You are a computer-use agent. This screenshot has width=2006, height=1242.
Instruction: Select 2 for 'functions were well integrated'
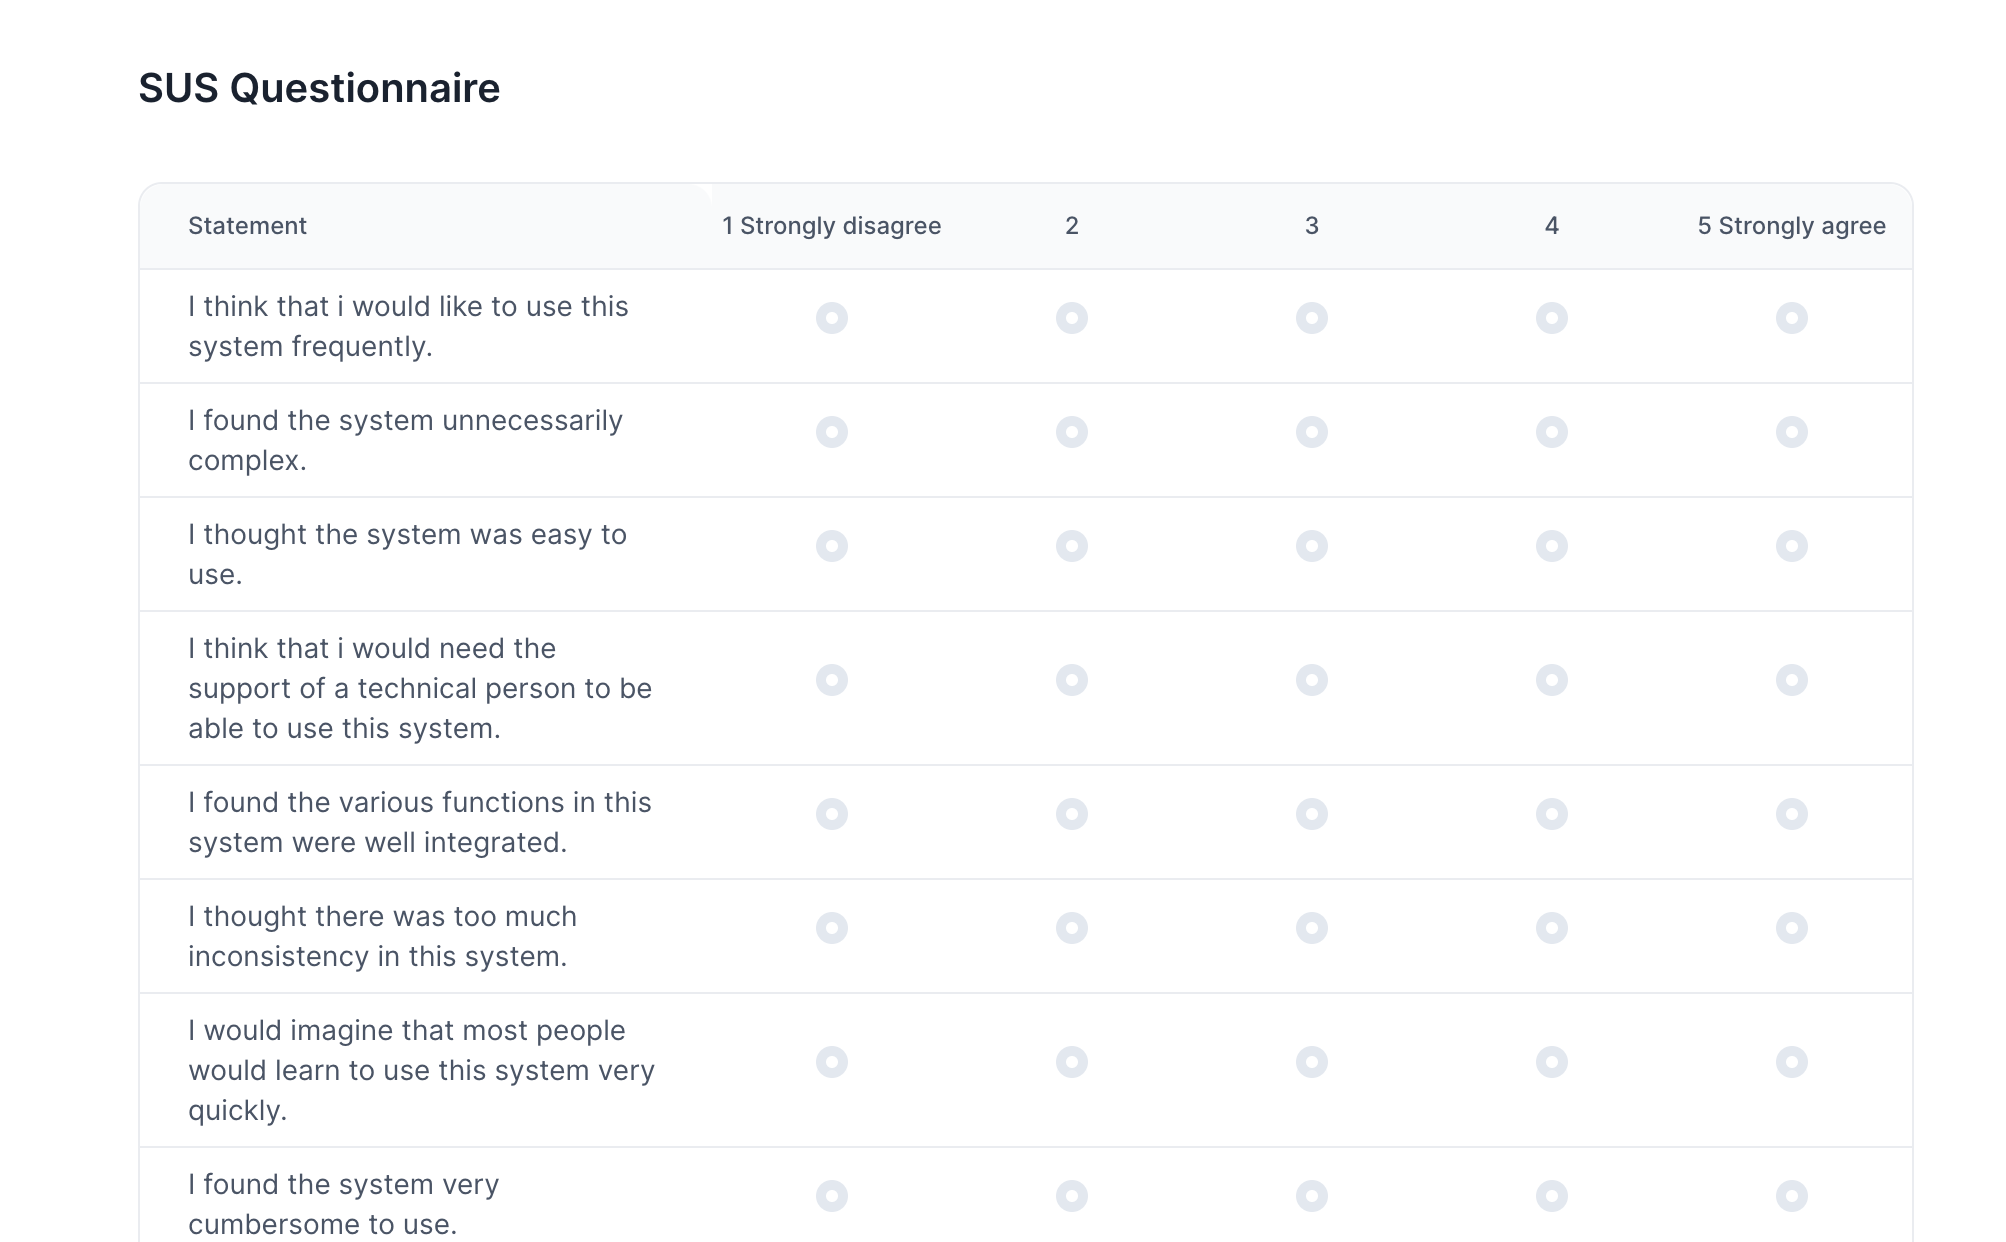pos(1072,814)
